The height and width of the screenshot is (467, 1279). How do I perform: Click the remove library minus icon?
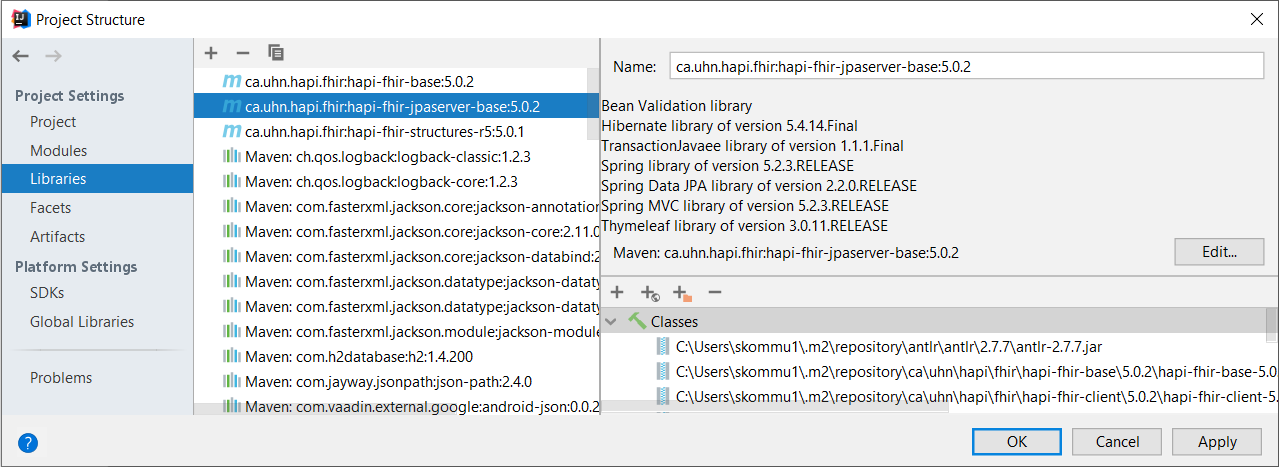click(x=242, y=52)
